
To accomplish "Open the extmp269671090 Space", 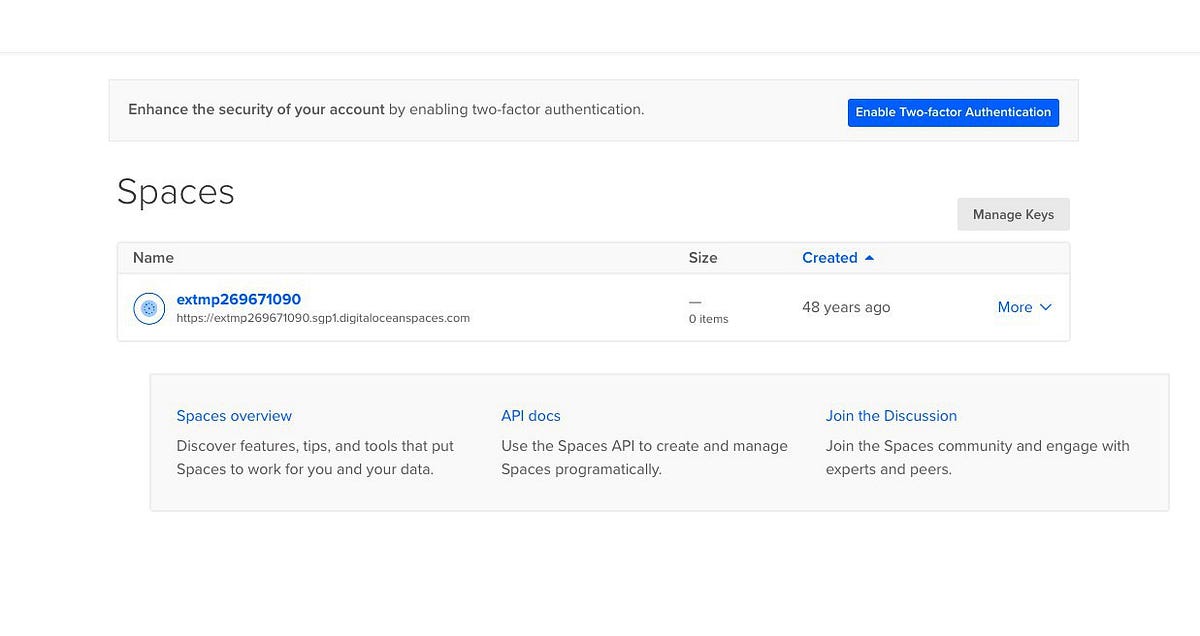I will click(238, 299).
